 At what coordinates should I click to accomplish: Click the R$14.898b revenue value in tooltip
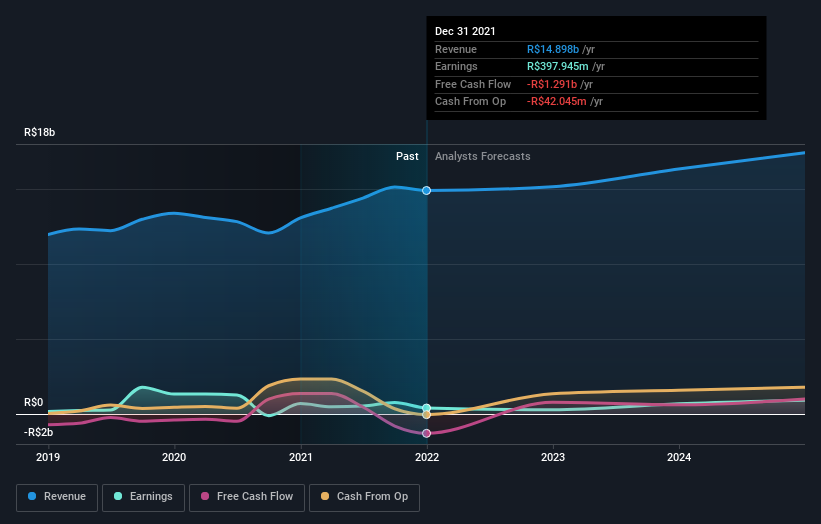pos(553,49)
